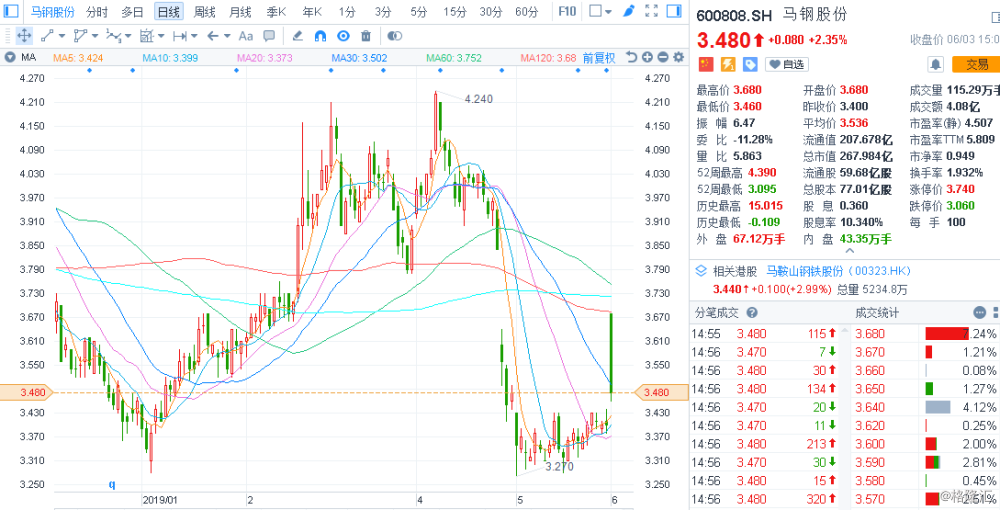Select the 周线 weekly chart tab
The image size is (1000, 510).
[x=205, y=11]
